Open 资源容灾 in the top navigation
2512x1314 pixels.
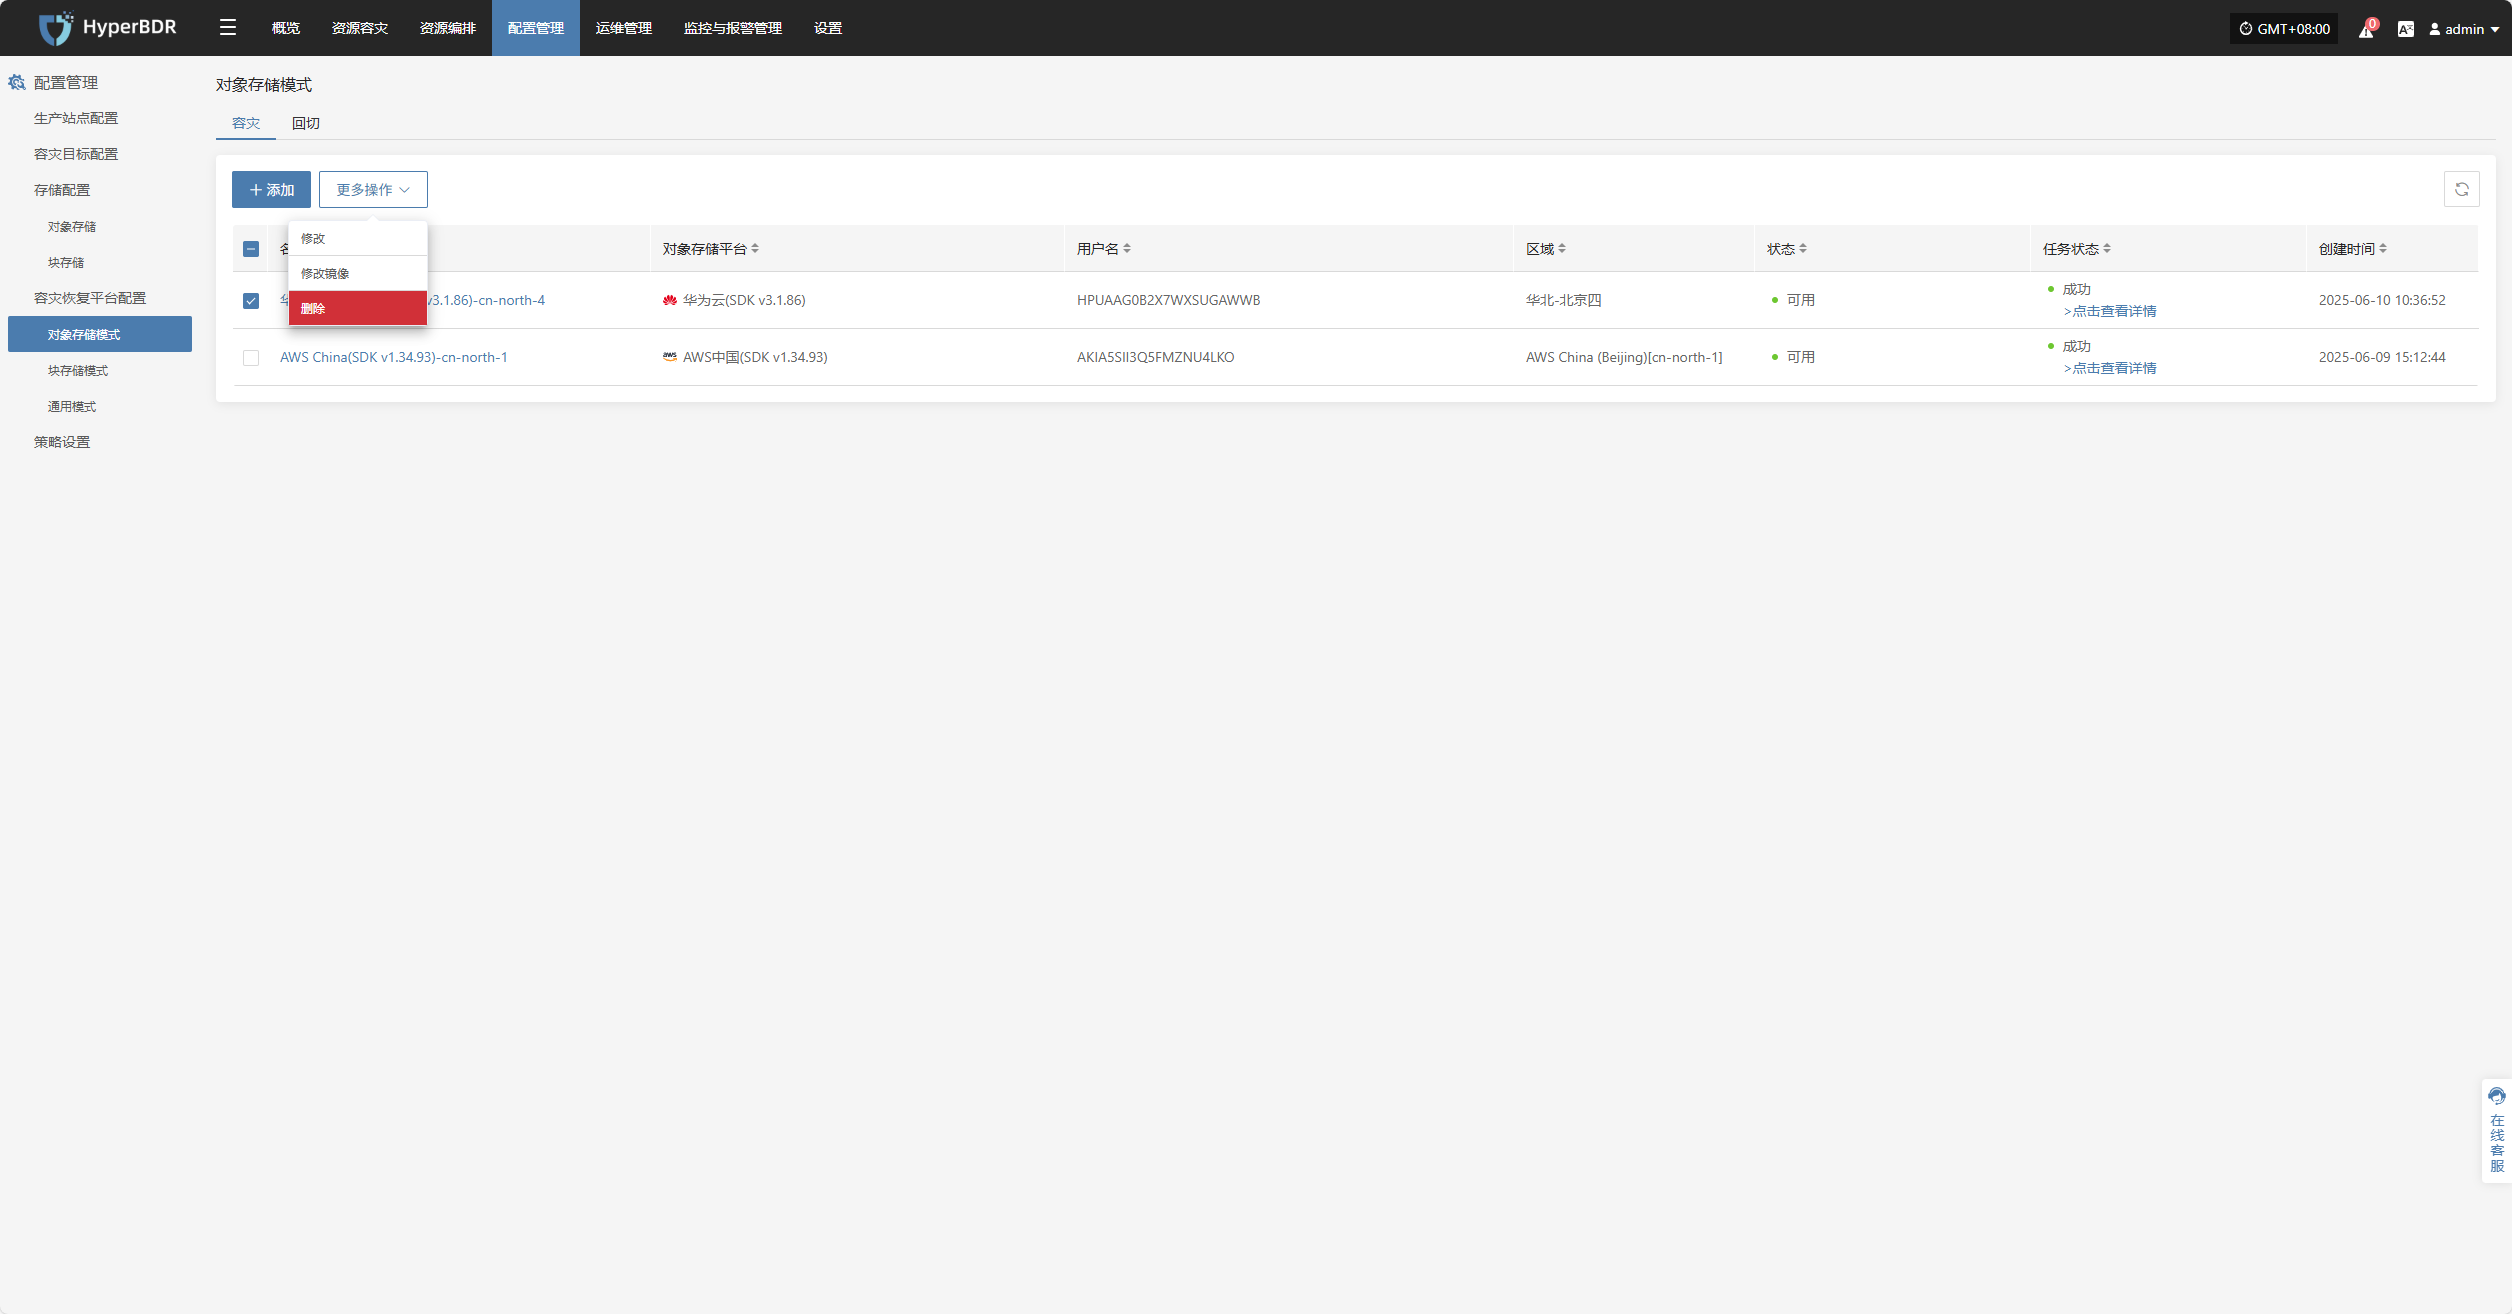pyautogui.click(x=360, y=28)
